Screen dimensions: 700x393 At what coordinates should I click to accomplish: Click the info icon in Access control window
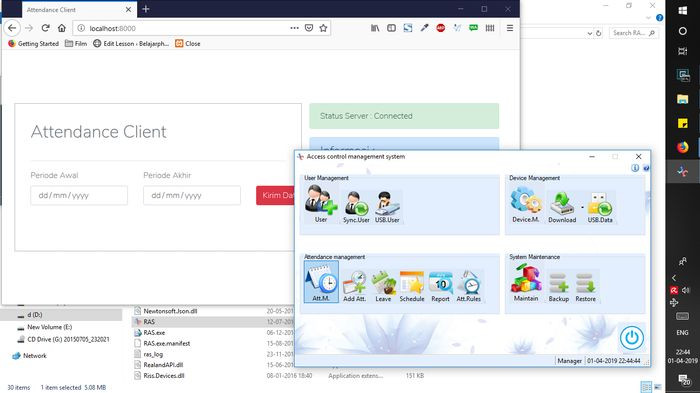635,168
